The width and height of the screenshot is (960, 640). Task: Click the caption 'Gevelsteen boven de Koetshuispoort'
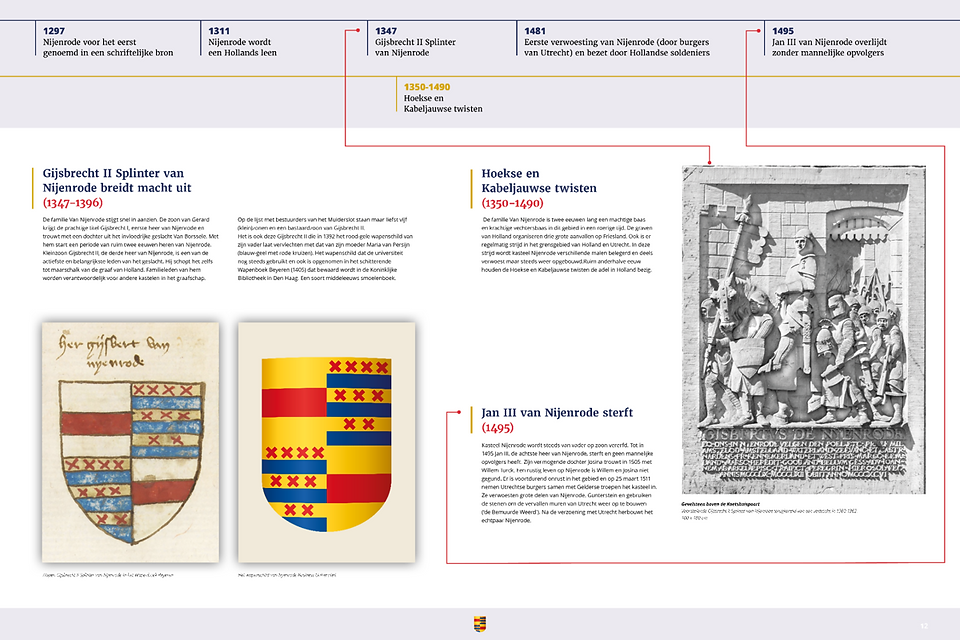(x=721, y=504)
